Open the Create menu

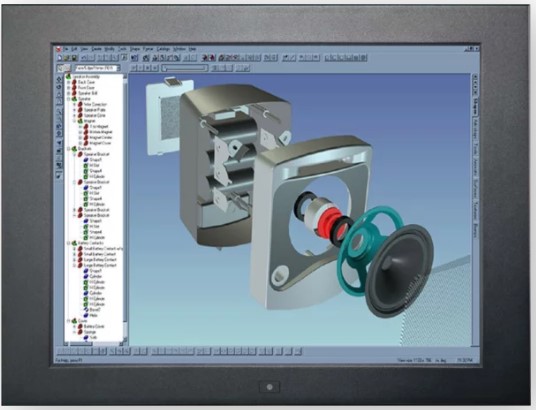[97, 49]
